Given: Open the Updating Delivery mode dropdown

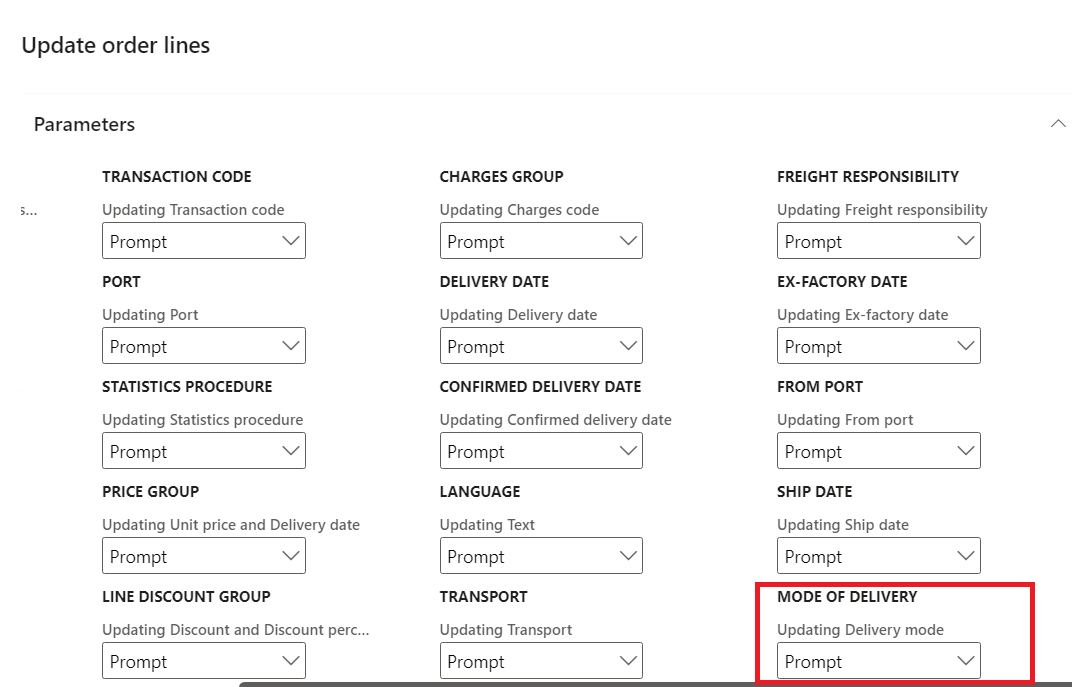Looking at the screenshot, I should click(879, 660).
